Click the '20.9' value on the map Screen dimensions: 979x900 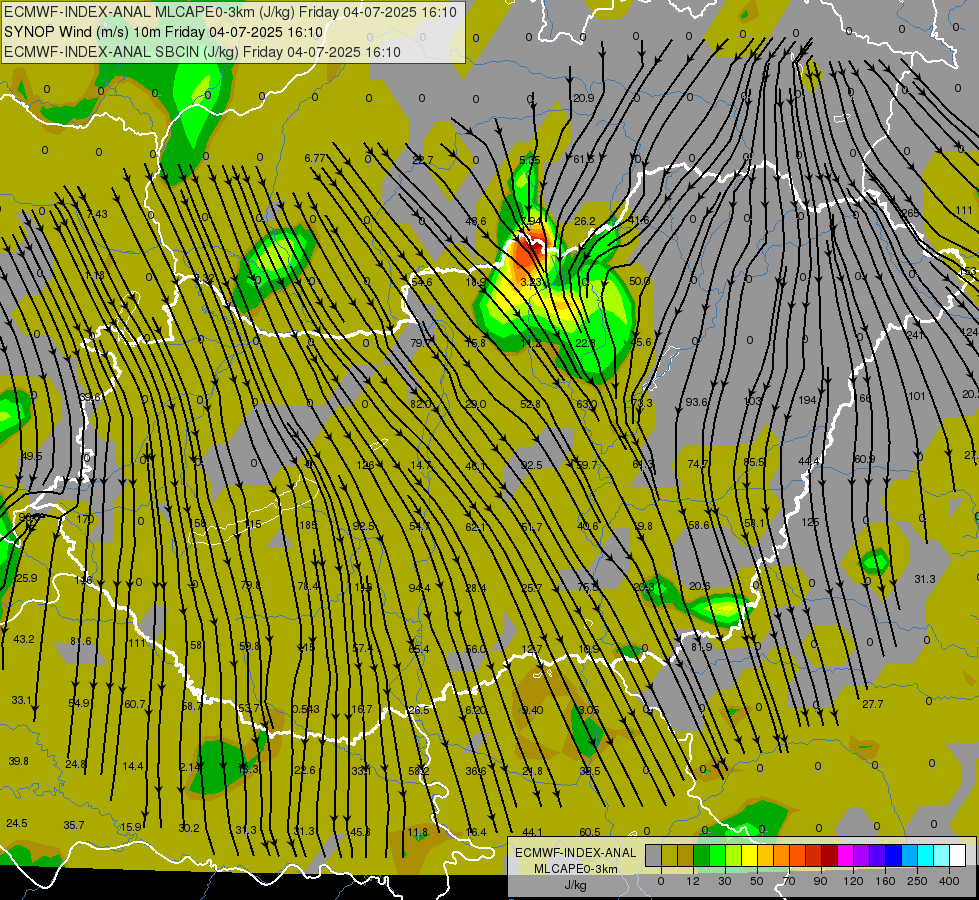click(583, 98)
